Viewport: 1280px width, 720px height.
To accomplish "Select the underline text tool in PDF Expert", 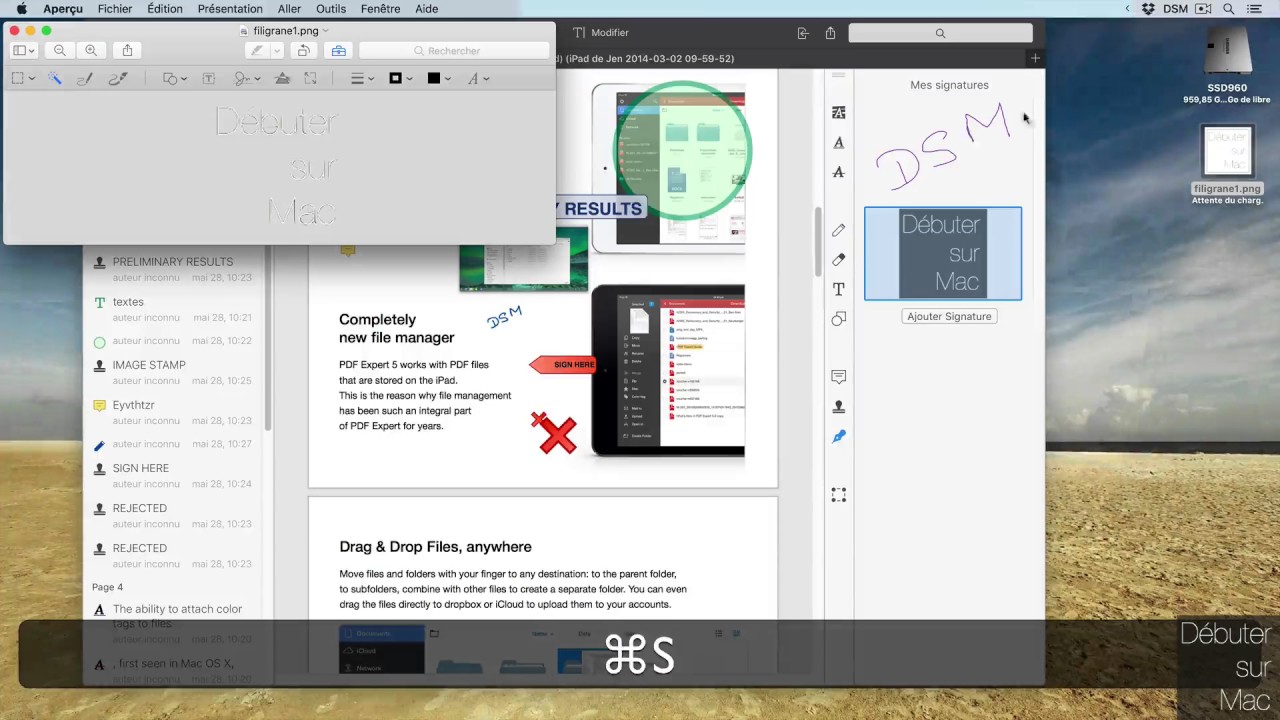I will pyautogui.click(x=839, y=143).
